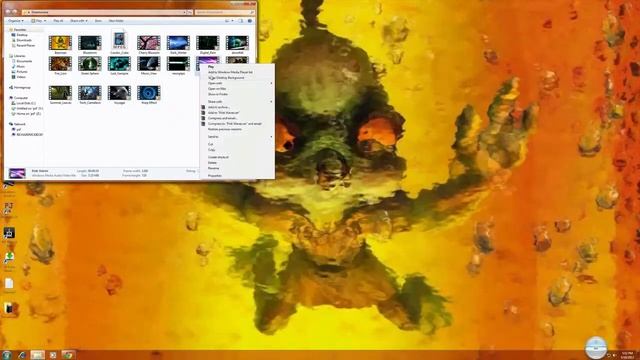Click the taskbar clock
The image size is (640, 360).
628,355
